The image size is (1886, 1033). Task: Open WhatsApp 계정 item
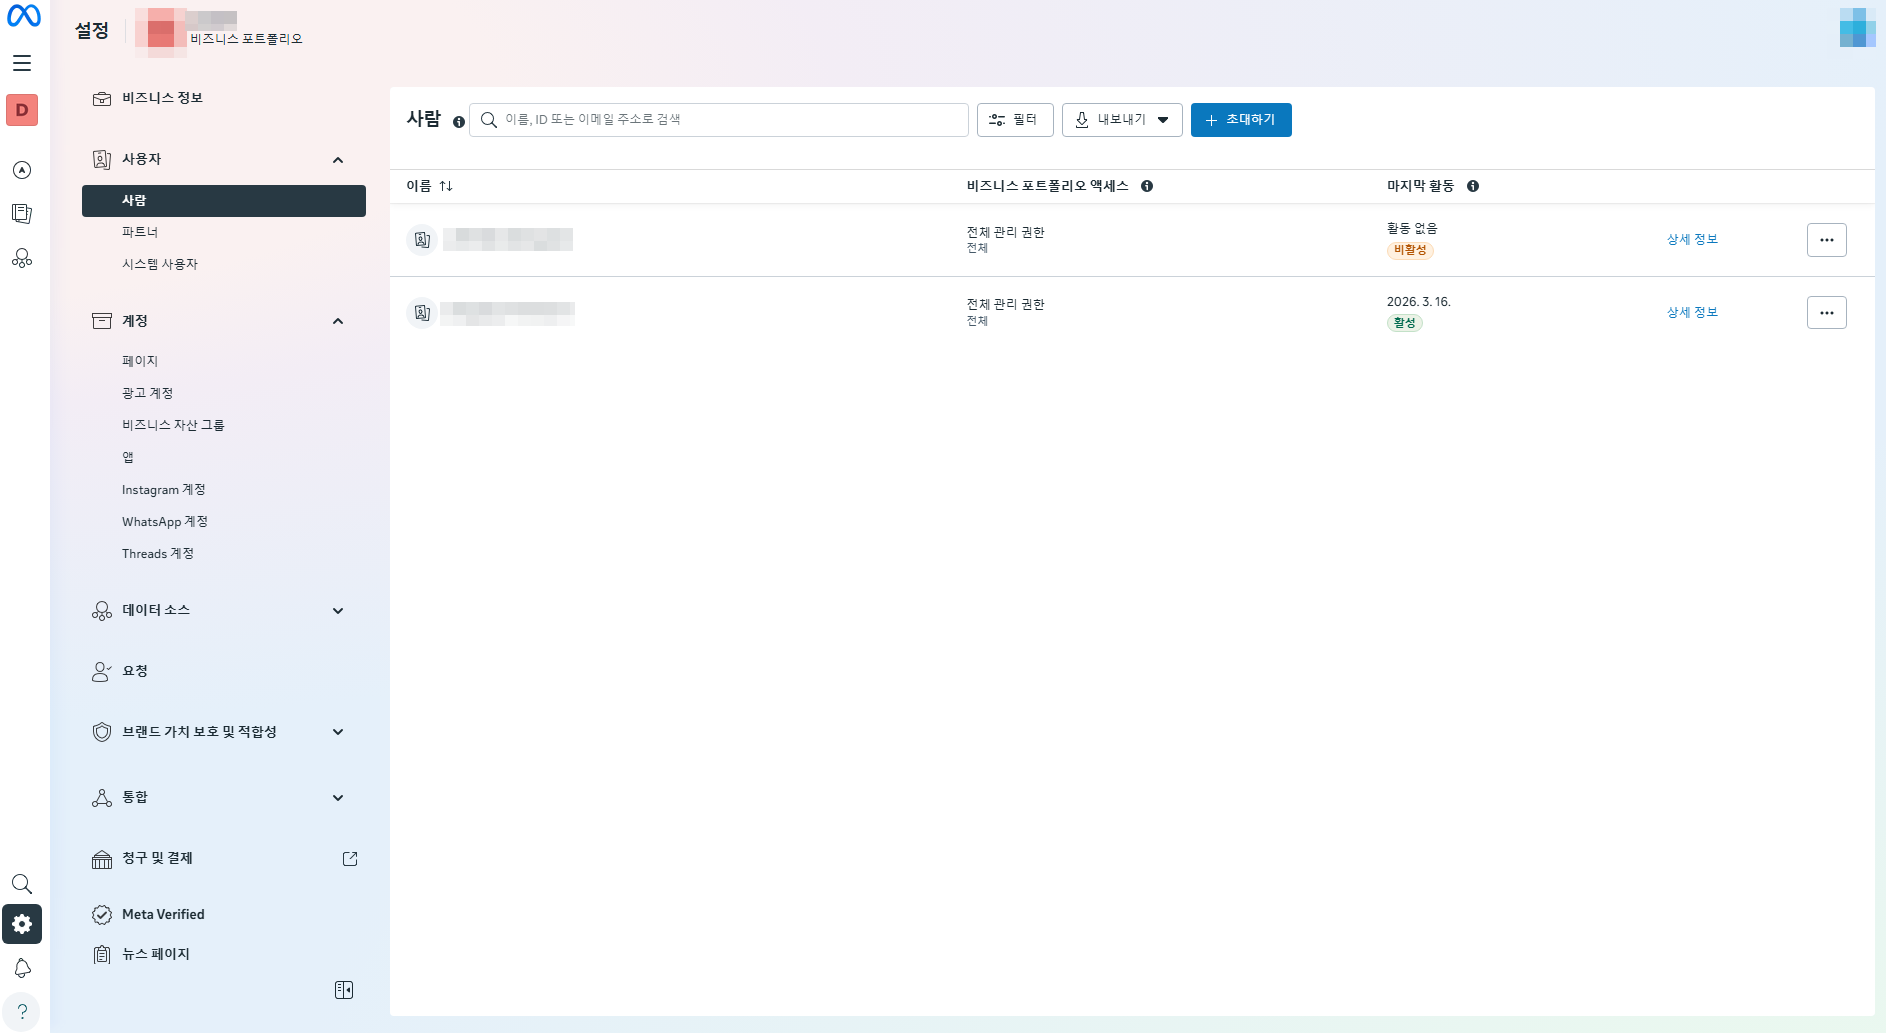(x=165, y=521)
